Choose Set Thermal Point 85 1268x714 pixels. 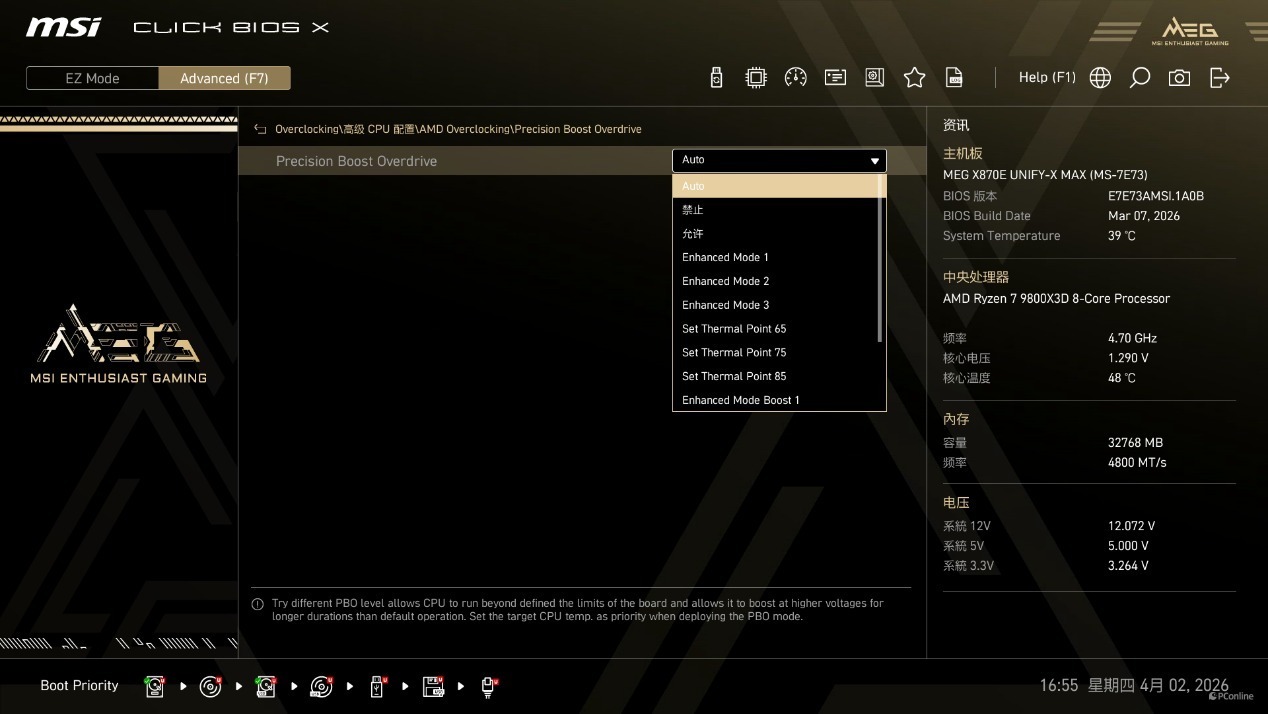(x=775, y=376)
